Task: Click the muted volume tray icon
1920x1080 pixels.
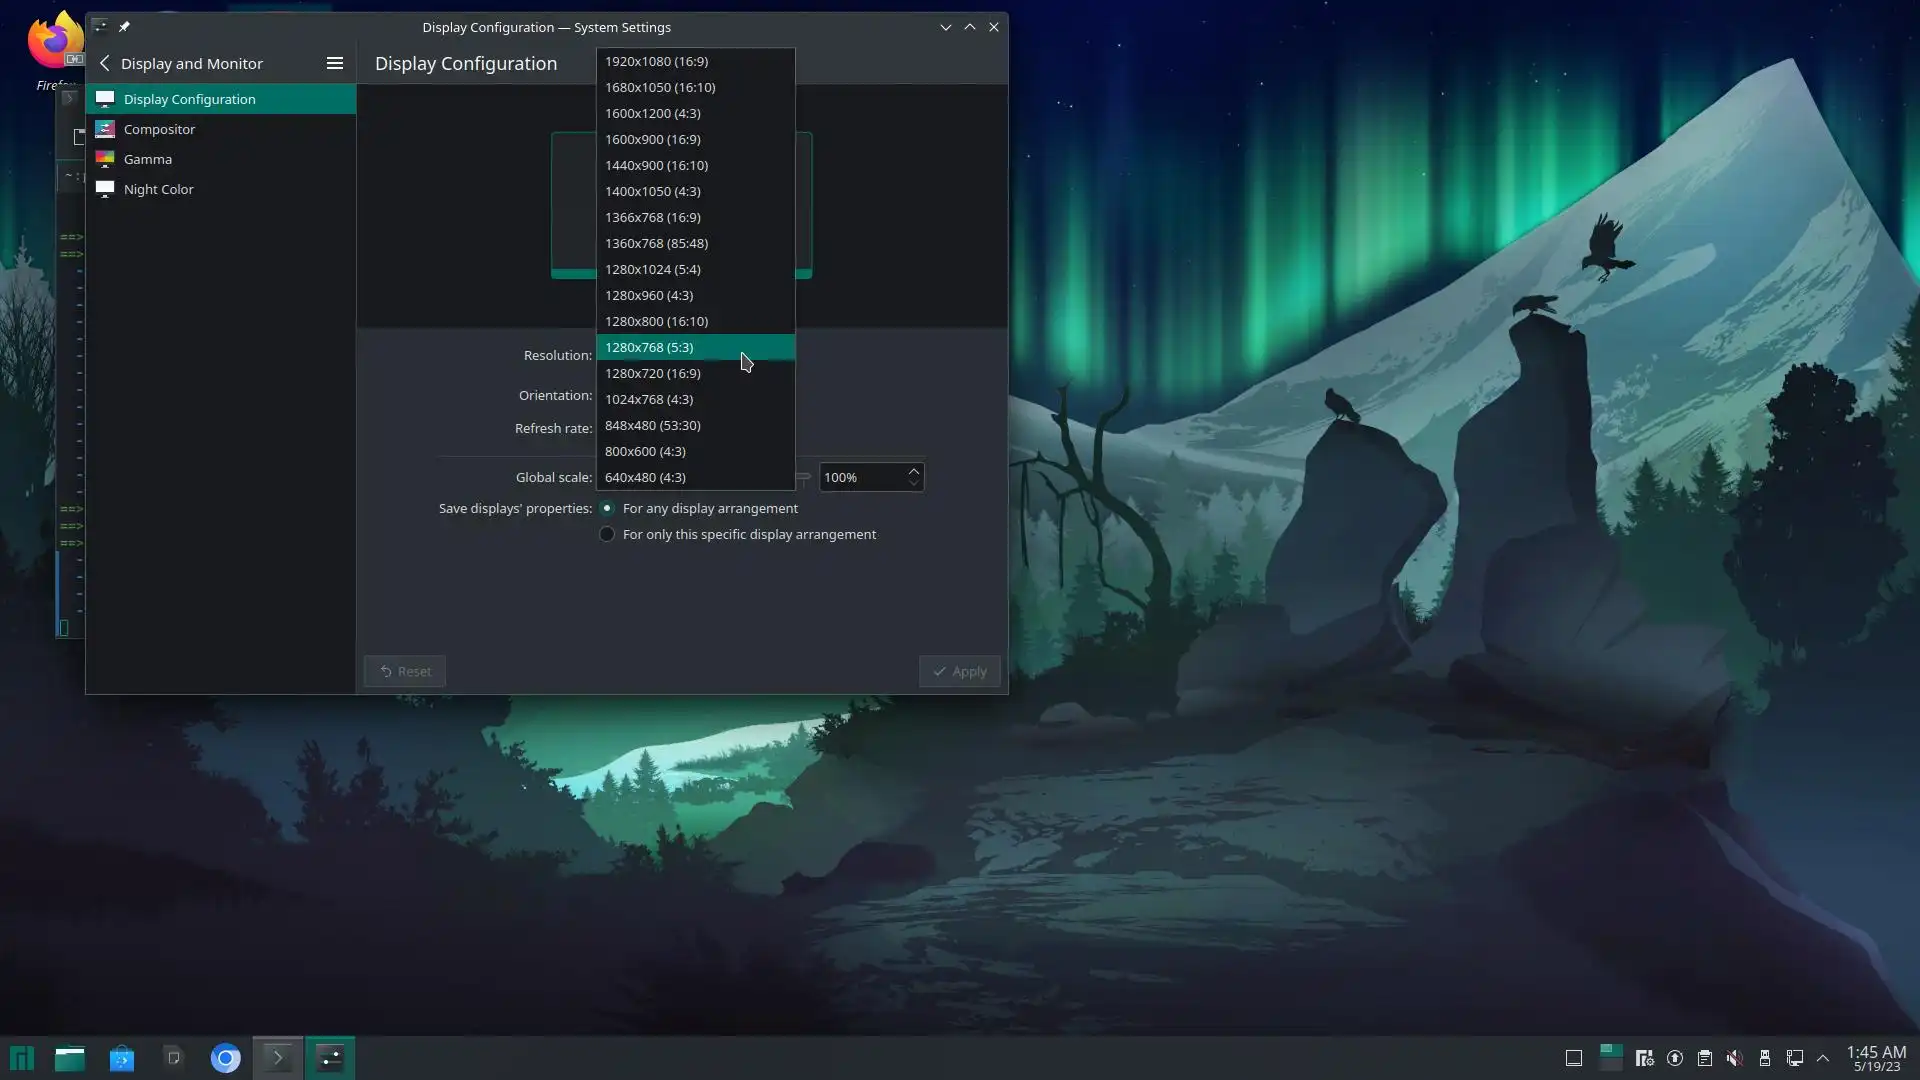Action: coord(1734,1058)
